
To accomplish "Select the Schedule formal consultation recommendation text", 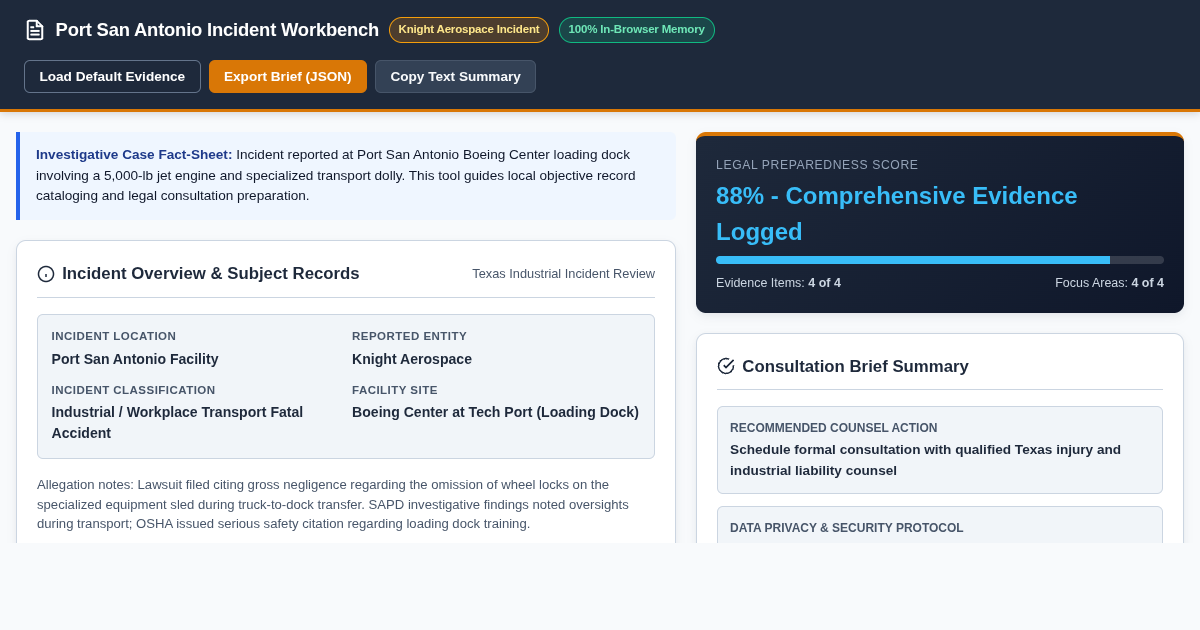I will coord(925,460).
